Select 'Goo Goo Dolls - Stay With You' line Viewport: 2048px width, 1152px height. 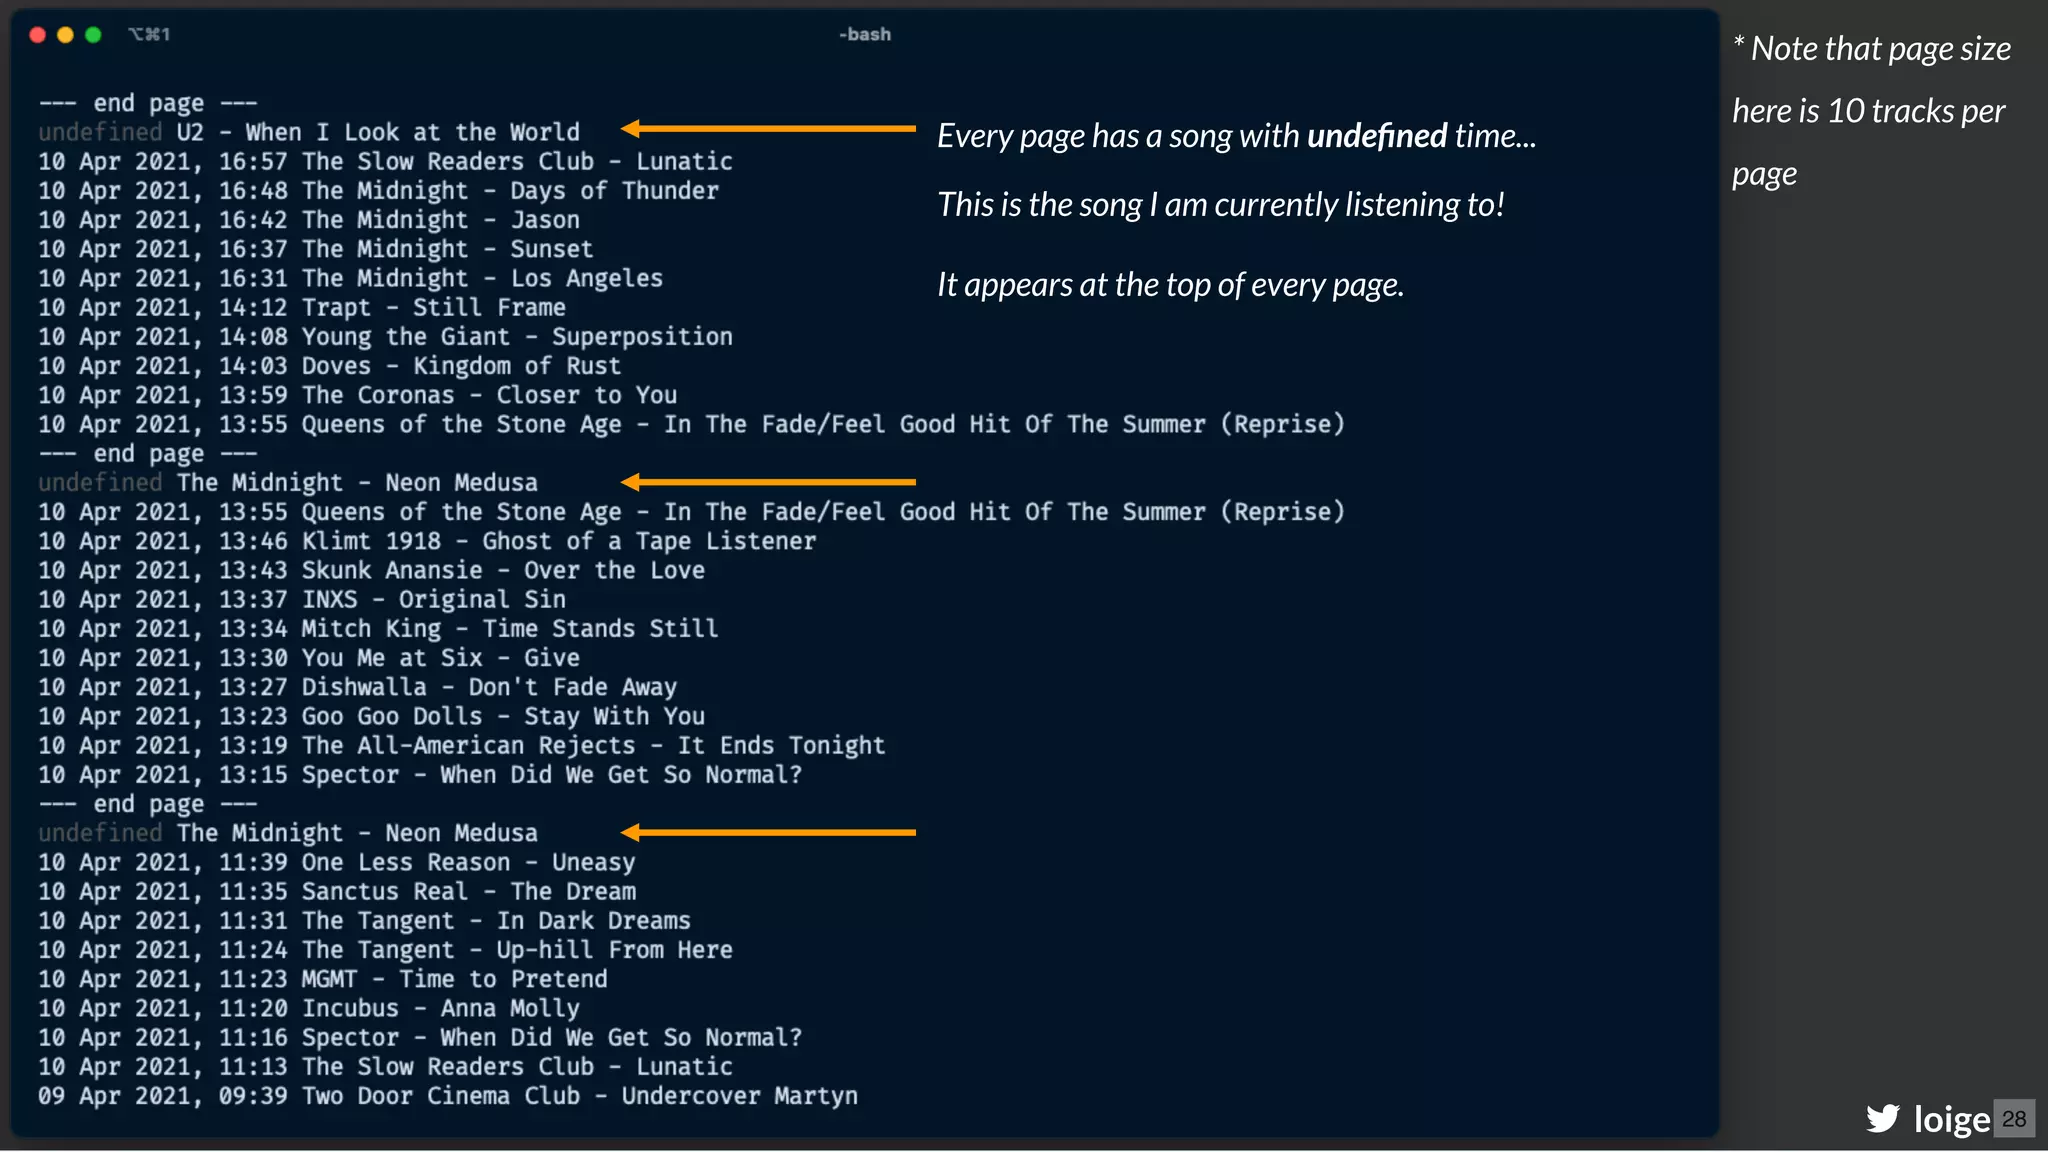click(x=372, y=716)
